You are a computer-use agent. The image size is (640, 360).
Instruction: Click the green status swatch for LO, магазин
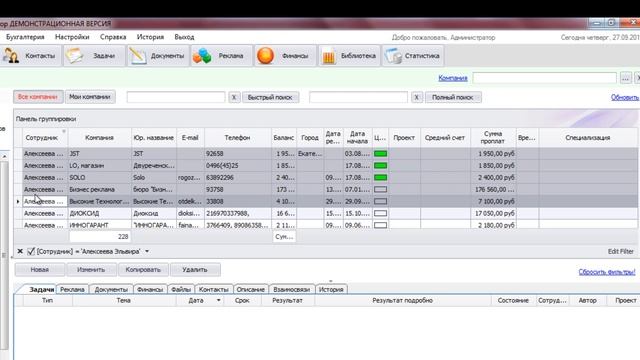[x=380, y=165]
